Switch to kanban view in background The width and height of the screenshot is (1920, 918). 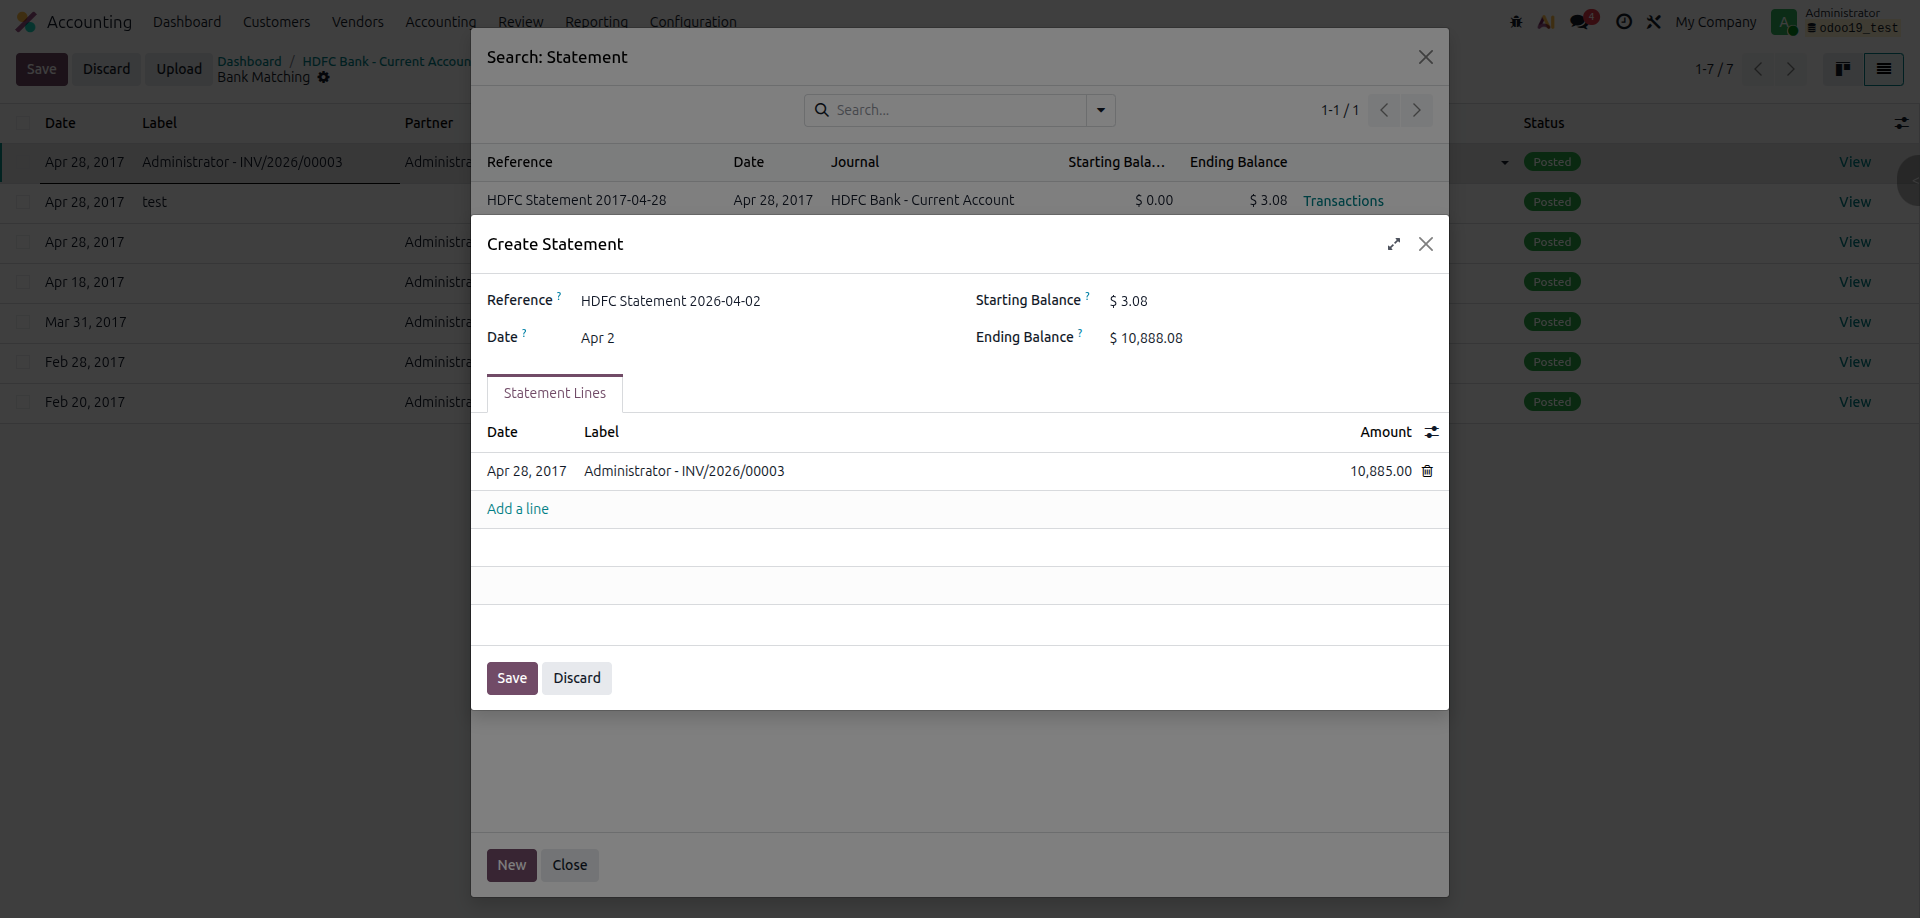pos(1843,69)
